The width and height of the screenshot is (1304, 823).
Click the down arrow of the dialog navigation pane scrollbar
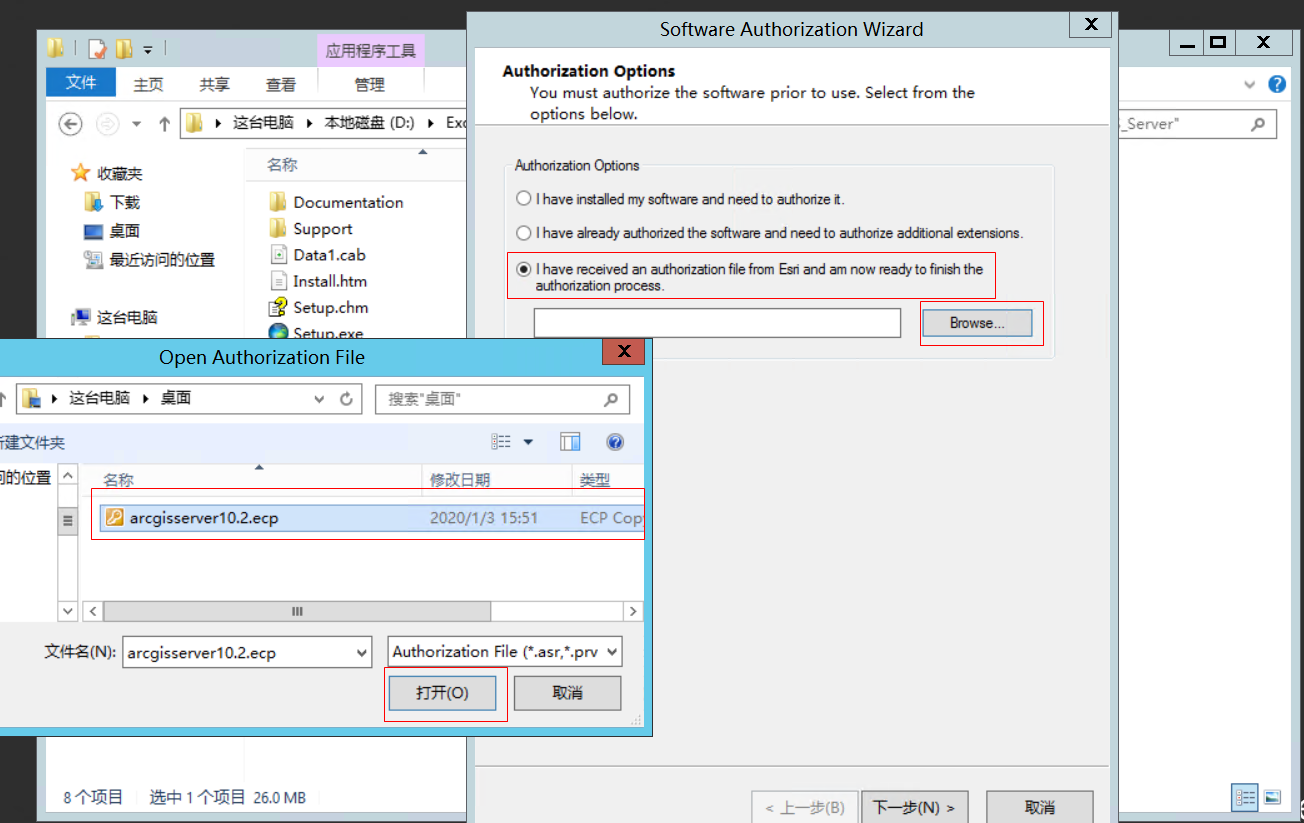[x=68, y=611]
